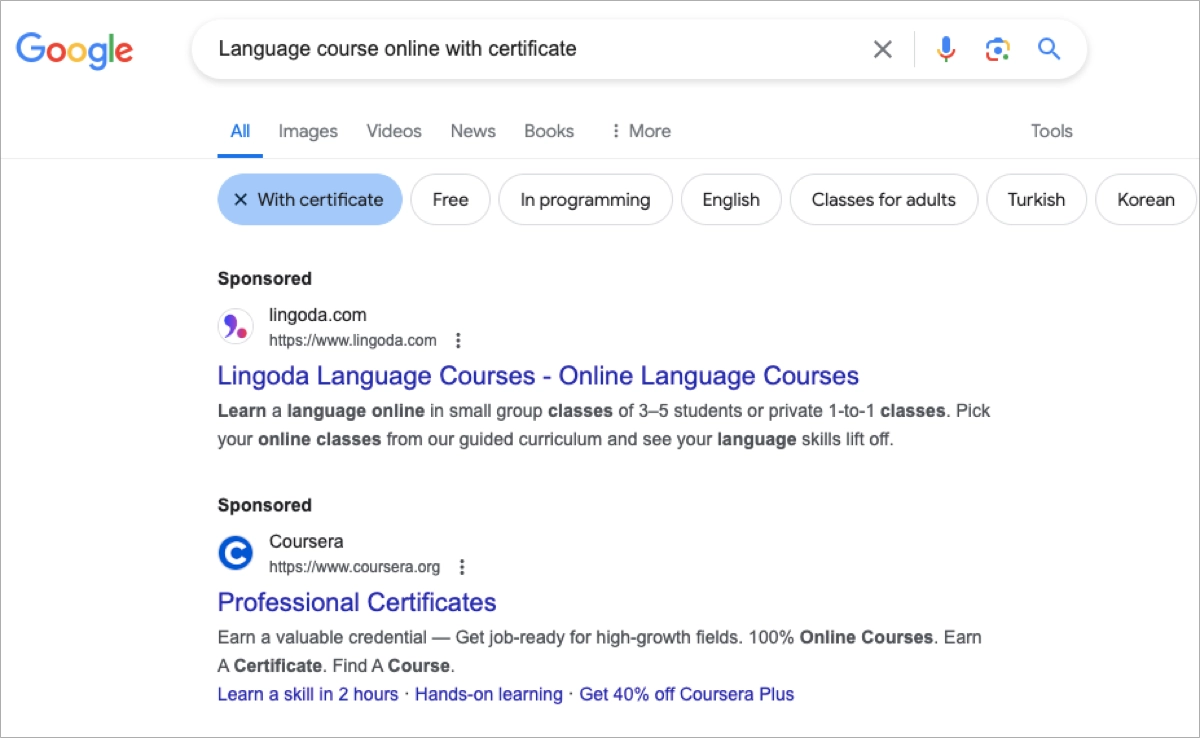1200x738 pixels.
Task: Switch to the Images tab
Action: (308, 131)
